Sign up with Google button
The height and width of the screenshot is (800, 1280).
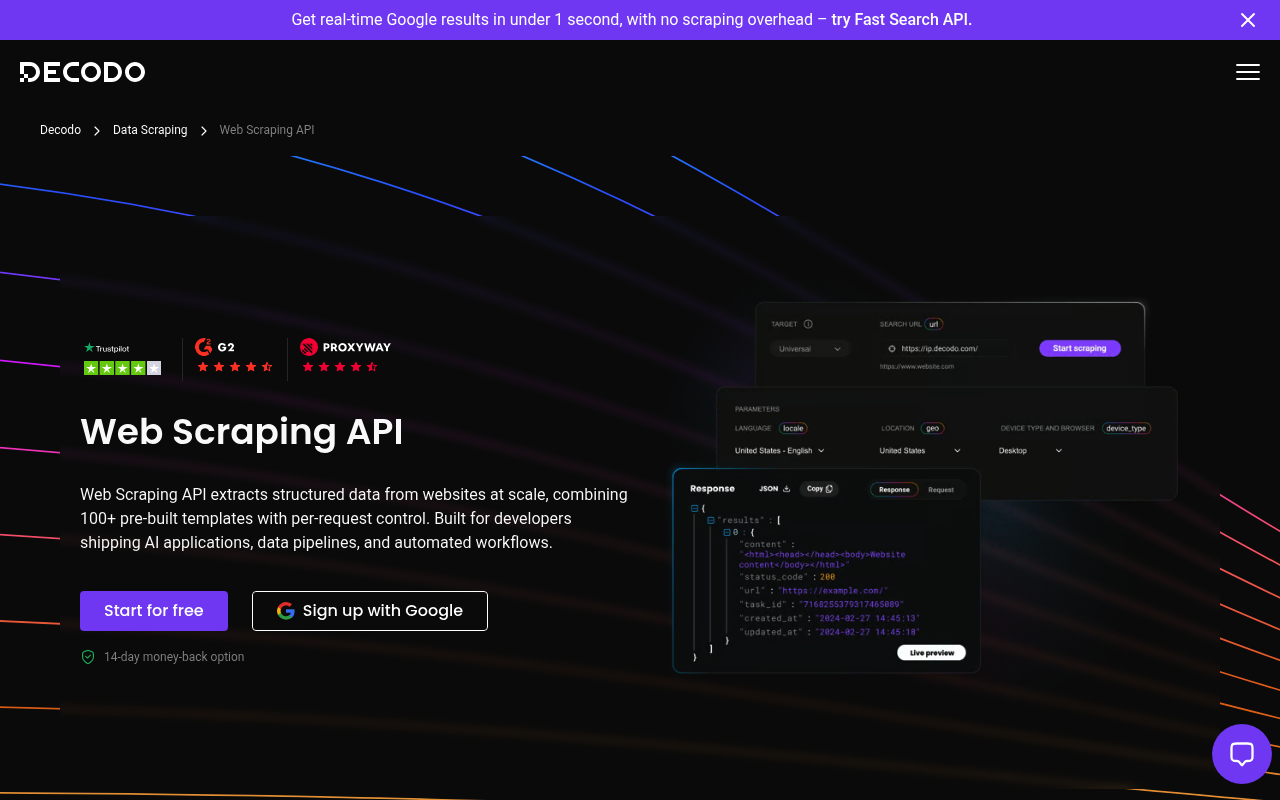[x=370, y=611]
